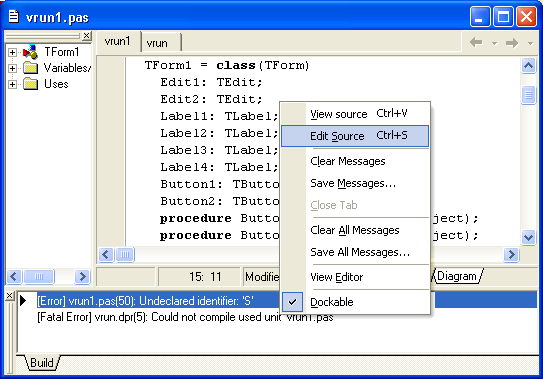
Task: Expand the Uses tree node
Action: 12,84
